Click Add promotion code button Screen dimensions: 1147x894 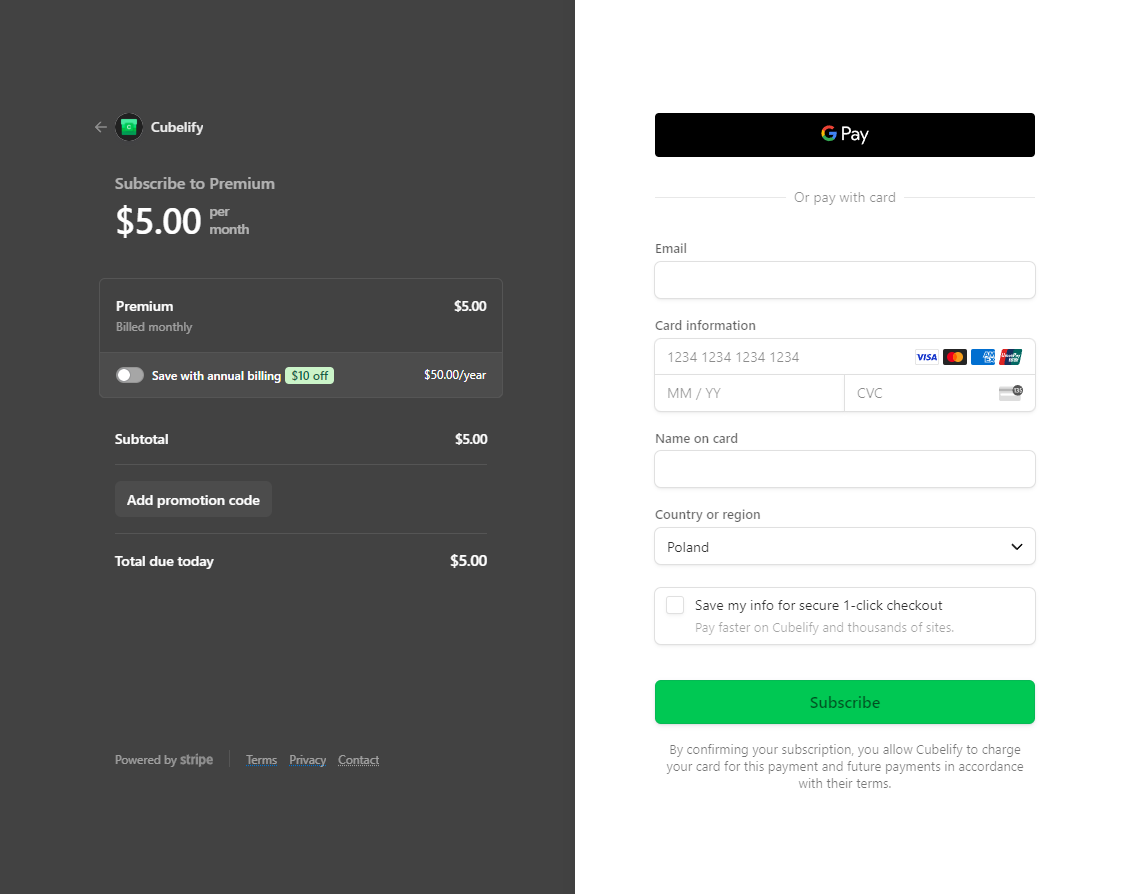(x=193, y=500)
